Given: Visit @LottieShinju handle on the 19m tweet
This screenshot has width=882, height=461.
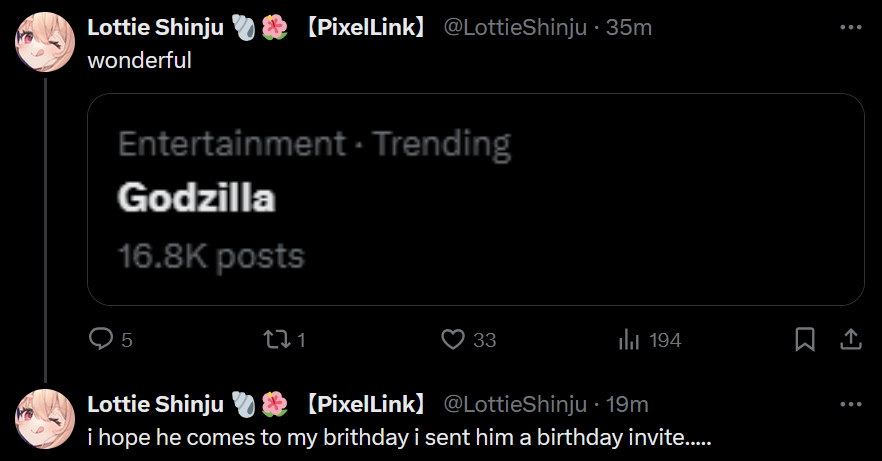Looking at the screenshot, I should 514,404.
